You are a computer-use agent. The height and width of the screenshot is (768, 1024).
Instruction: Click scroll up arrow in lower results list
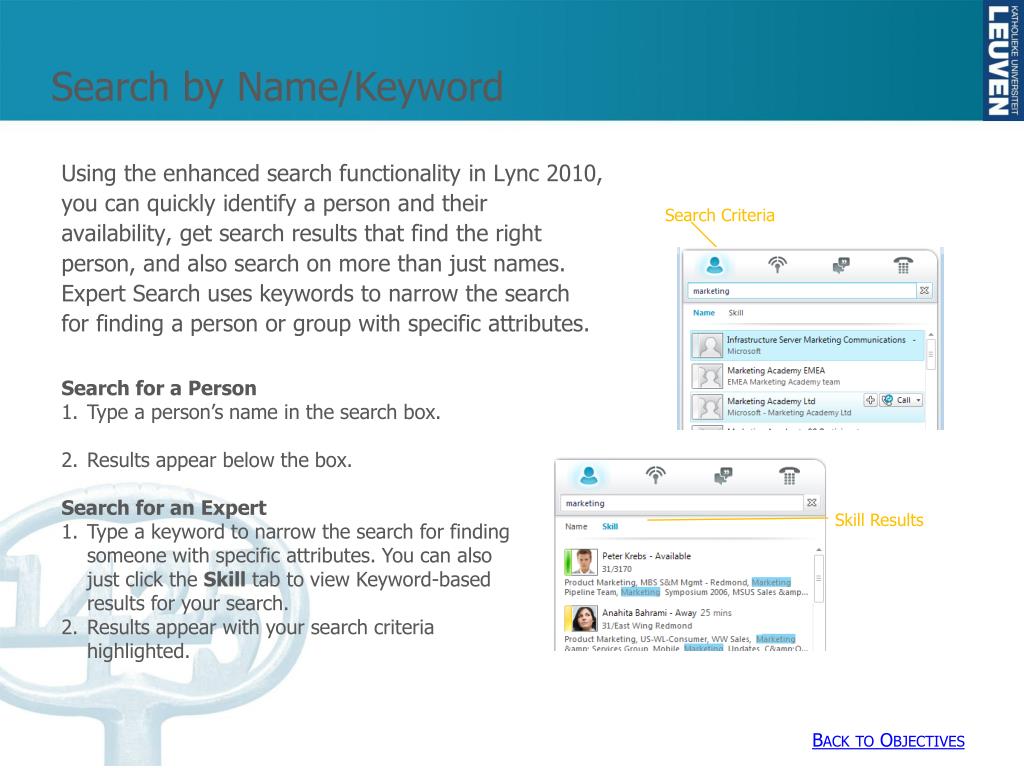(818, 550)
